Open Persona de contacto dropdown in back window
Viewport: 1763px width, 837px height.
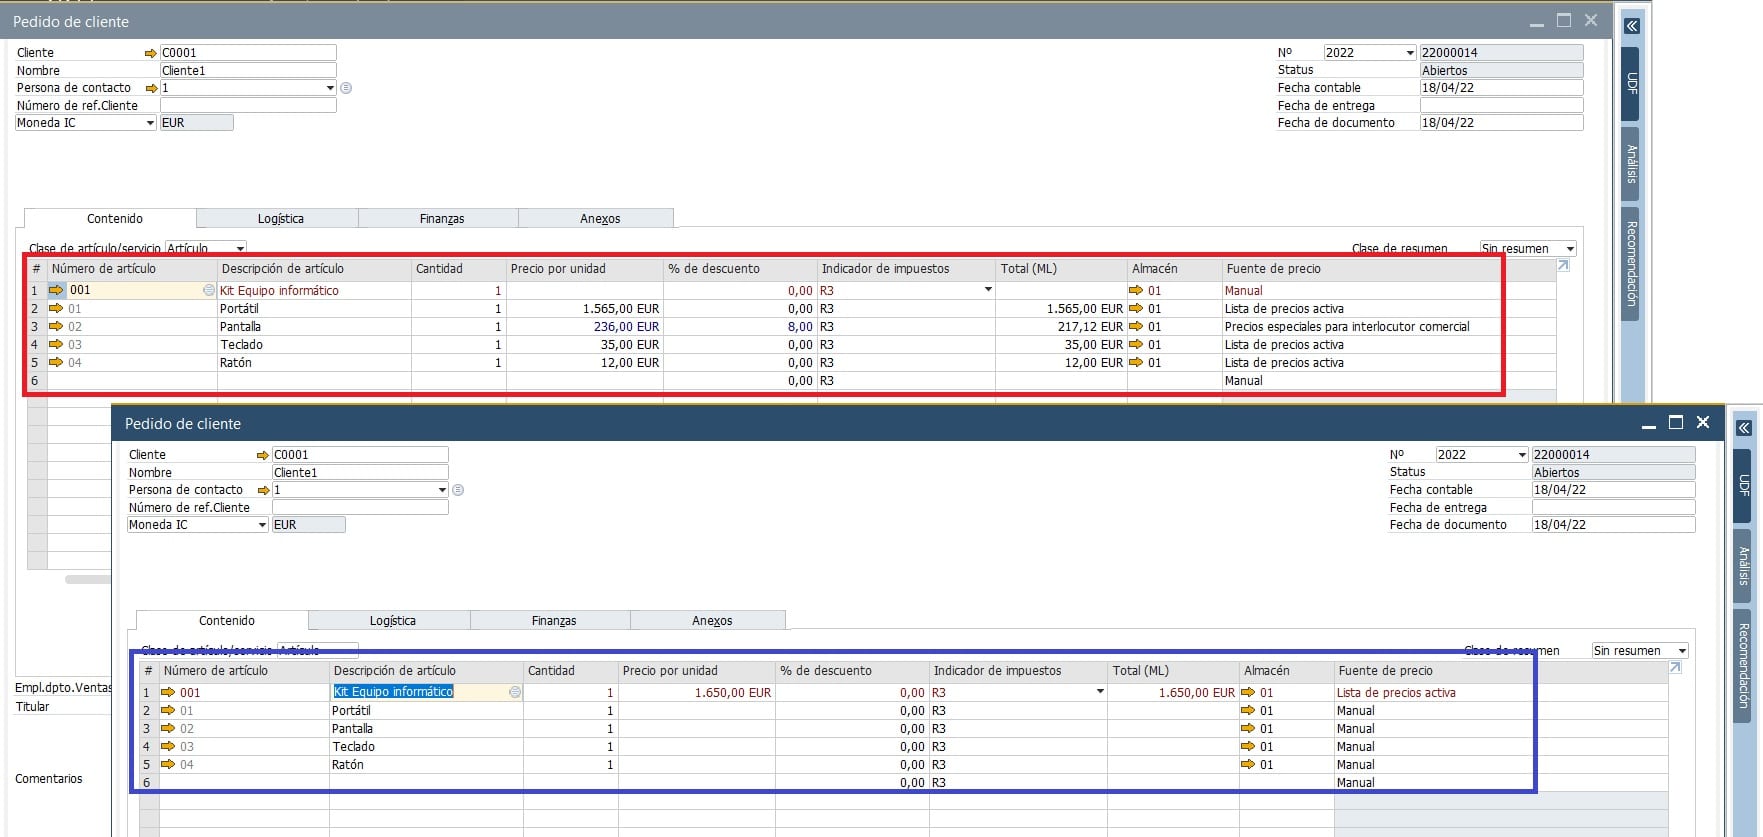330,88
